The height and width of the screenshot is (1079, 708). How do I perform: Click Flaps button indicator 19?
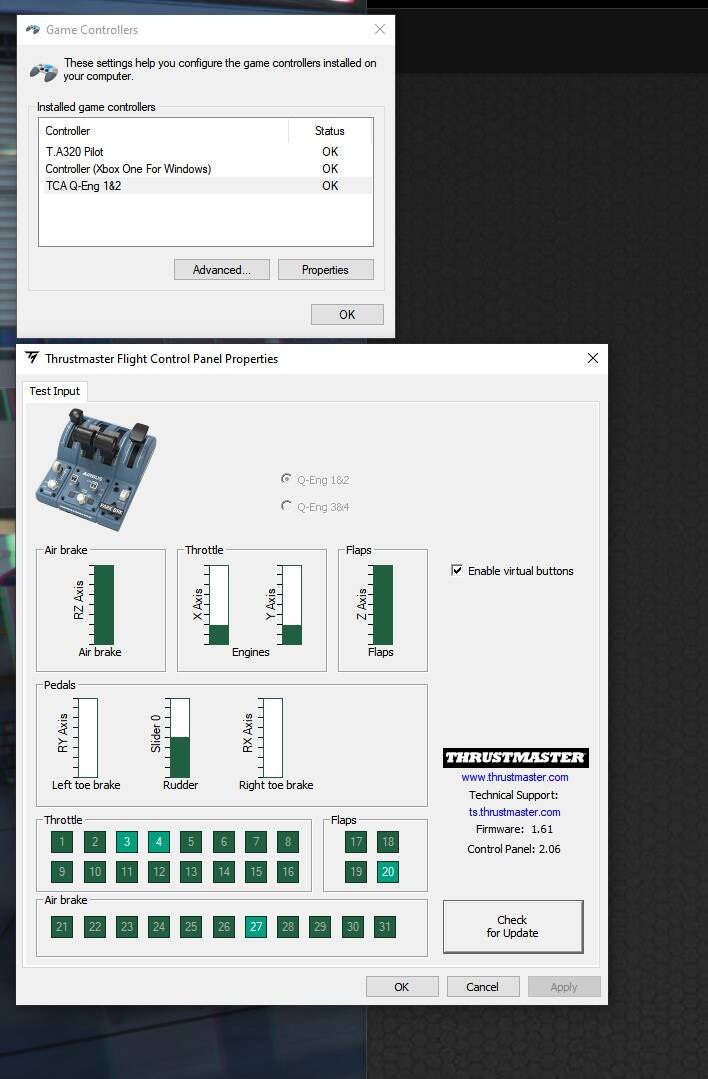(356, 871)
